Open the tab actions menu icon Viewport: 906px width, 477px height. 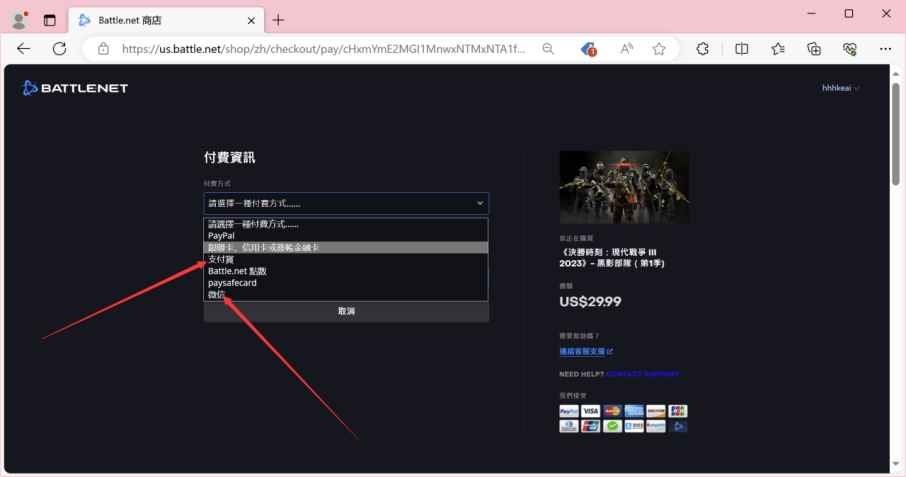click(50, 20)
